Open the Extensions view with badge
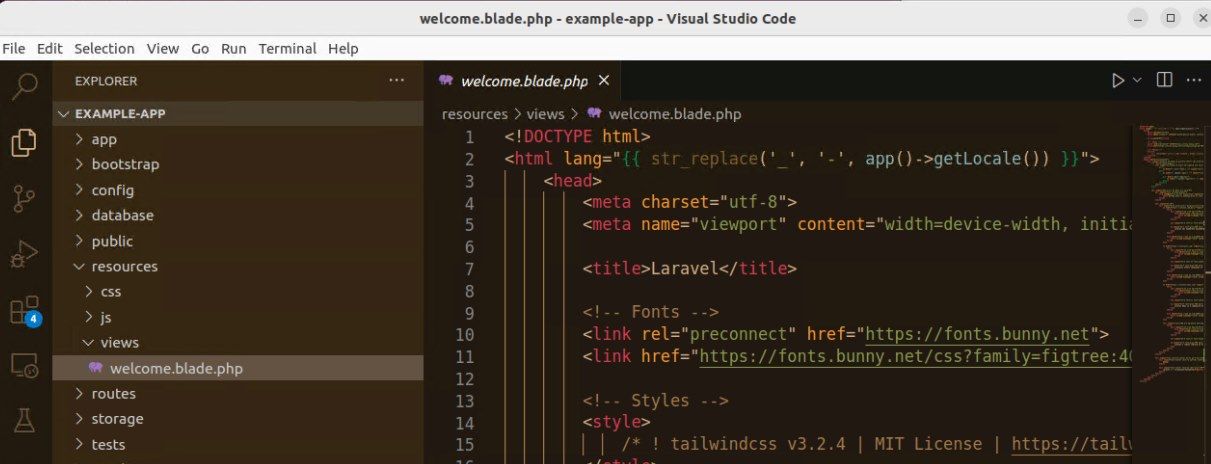 point(24,311)
